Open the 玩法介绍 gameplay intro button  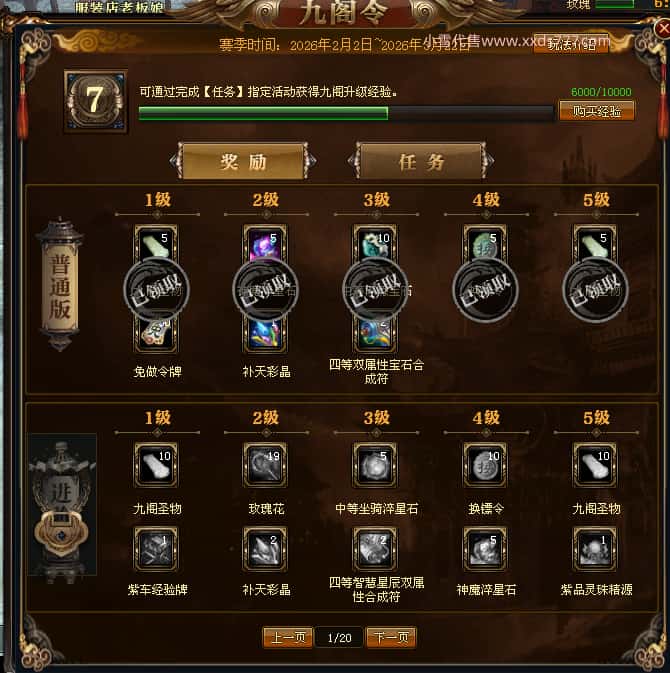click(x=571, y=43)
